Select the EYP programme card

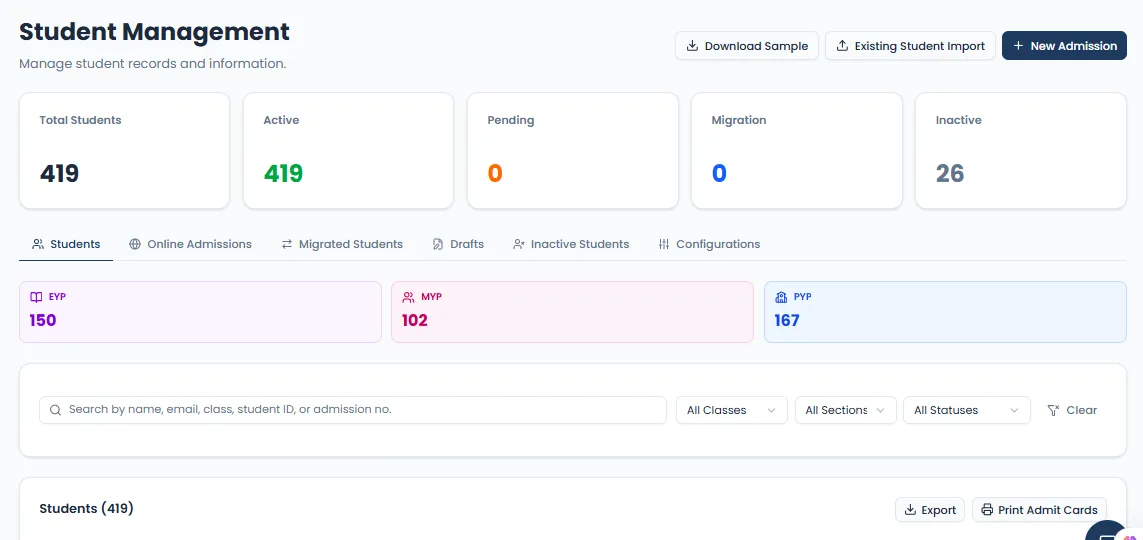200,312
